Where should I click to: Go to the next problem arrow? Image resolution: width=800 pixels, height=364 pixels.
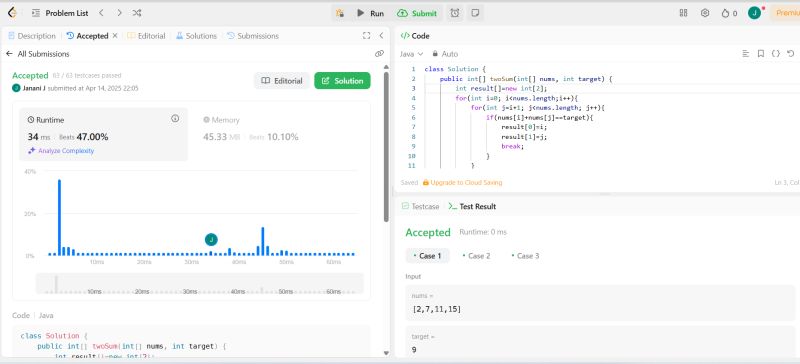(x=119, y=13)
